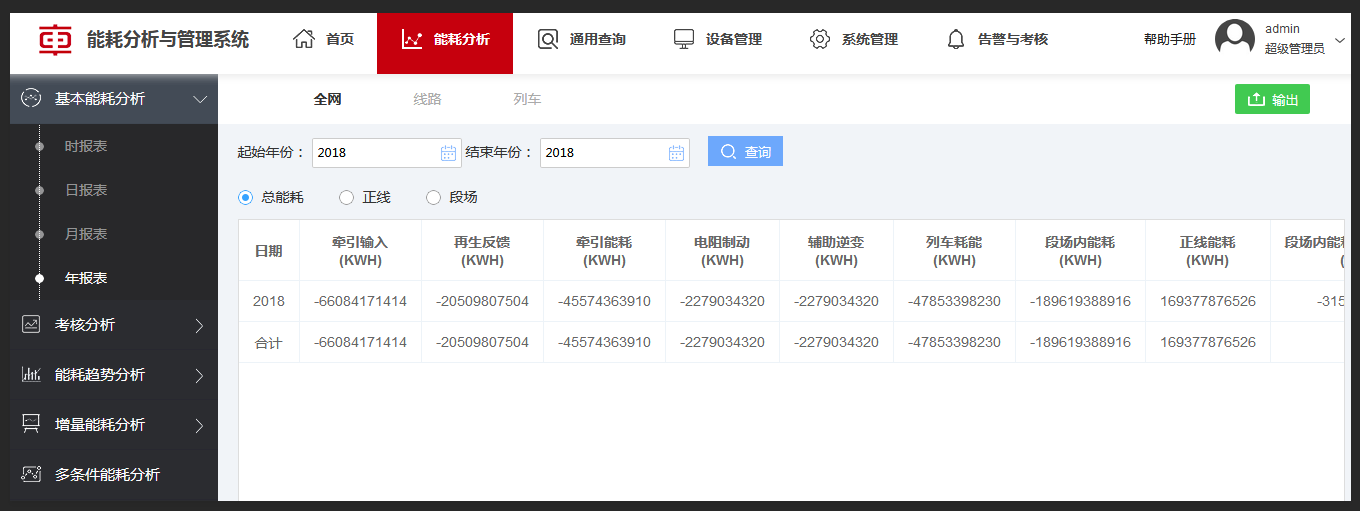Click the home icon in top navigation
Viewport: 1360px width, 511px height.
point(304,39)
